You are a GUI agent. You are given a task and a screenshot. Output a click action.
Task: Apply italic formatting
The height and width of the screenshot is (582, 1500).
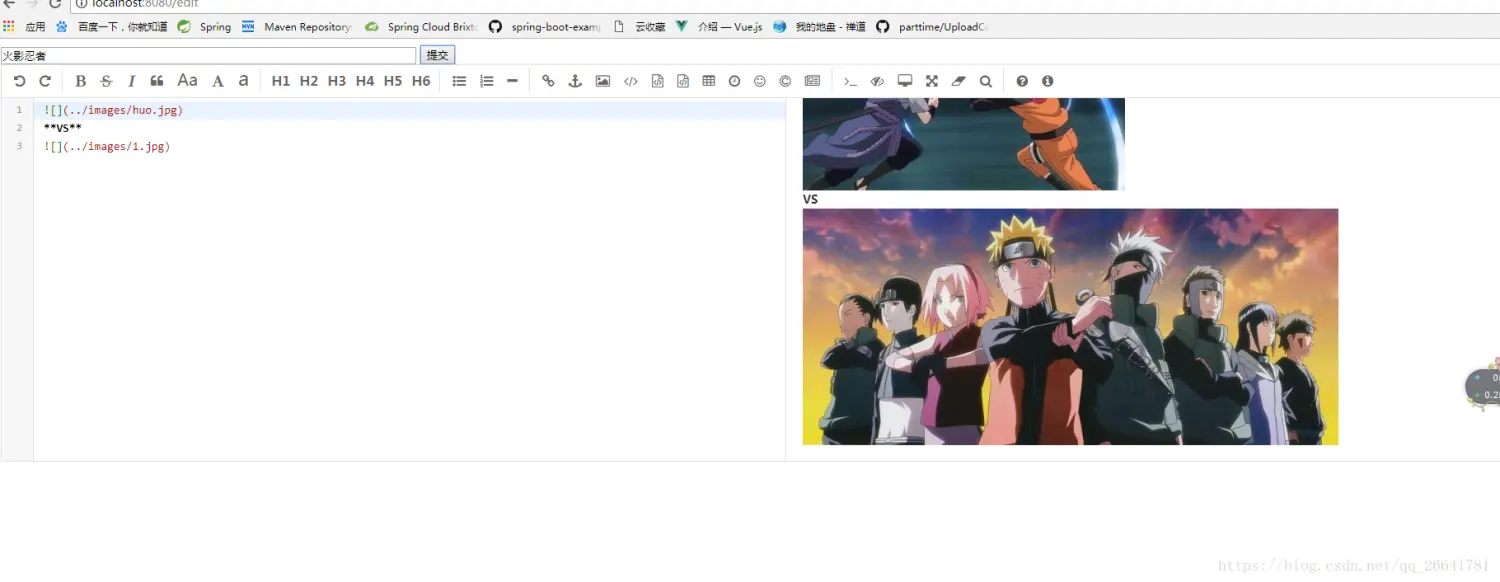coord(131,81)
